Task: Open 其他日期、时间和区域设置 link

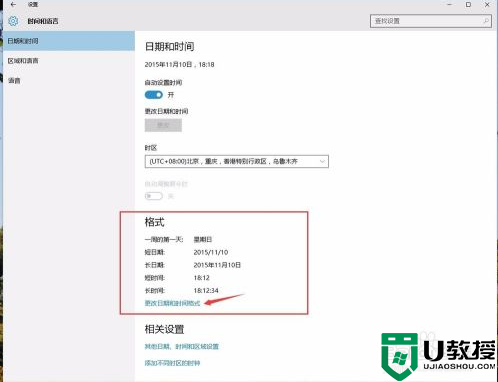Action: pos(182,347)
